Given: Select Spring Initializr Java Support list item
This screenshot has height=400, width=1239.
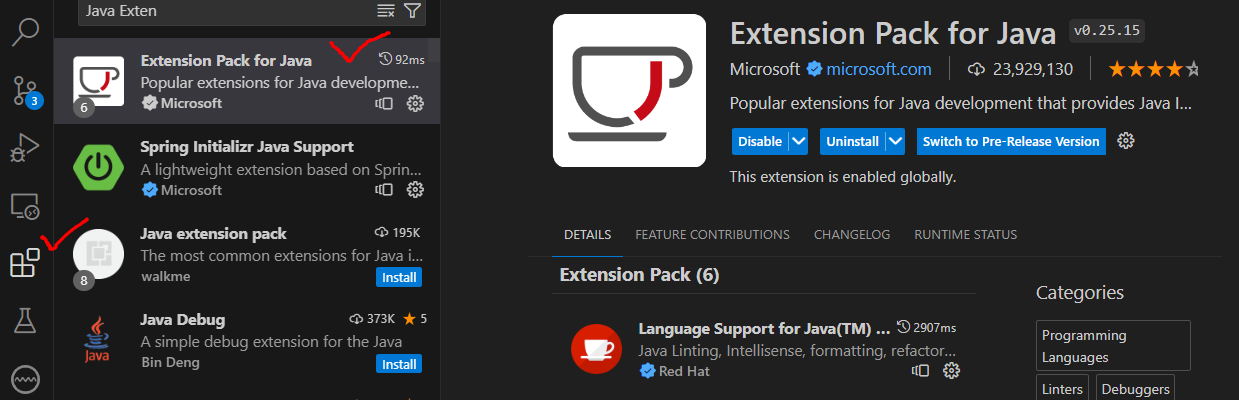Looking at the screenshot, I should pyautogui.click(x=247, y=168).
